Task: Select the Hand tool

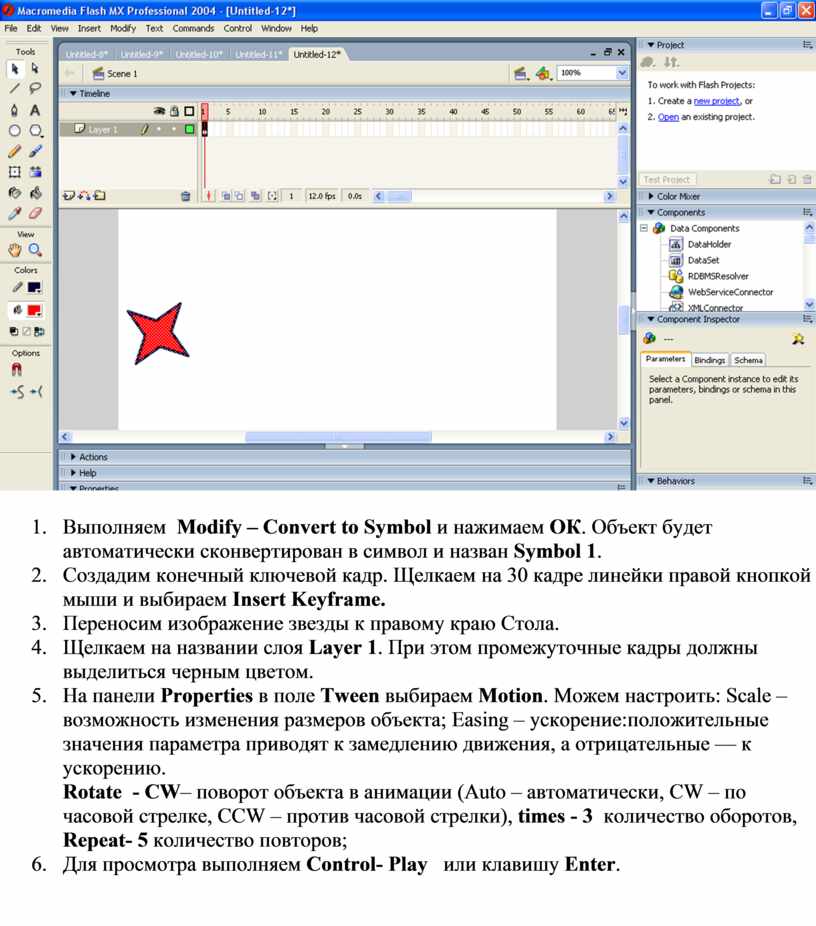Action: tap(15, 250)
